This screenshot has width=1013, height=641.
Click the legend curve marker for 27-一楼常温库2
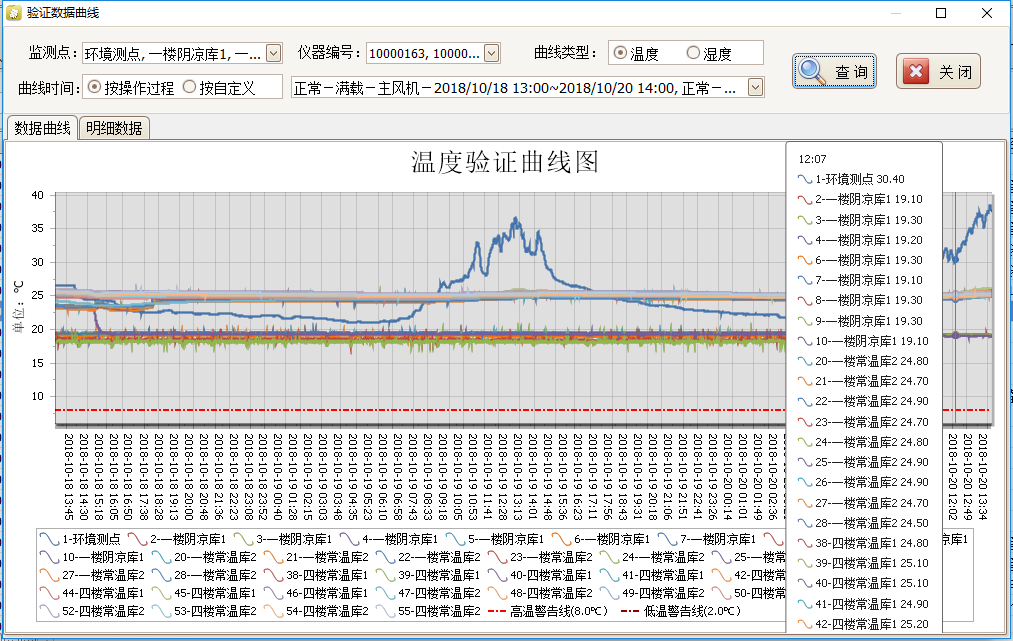[49, 575]
